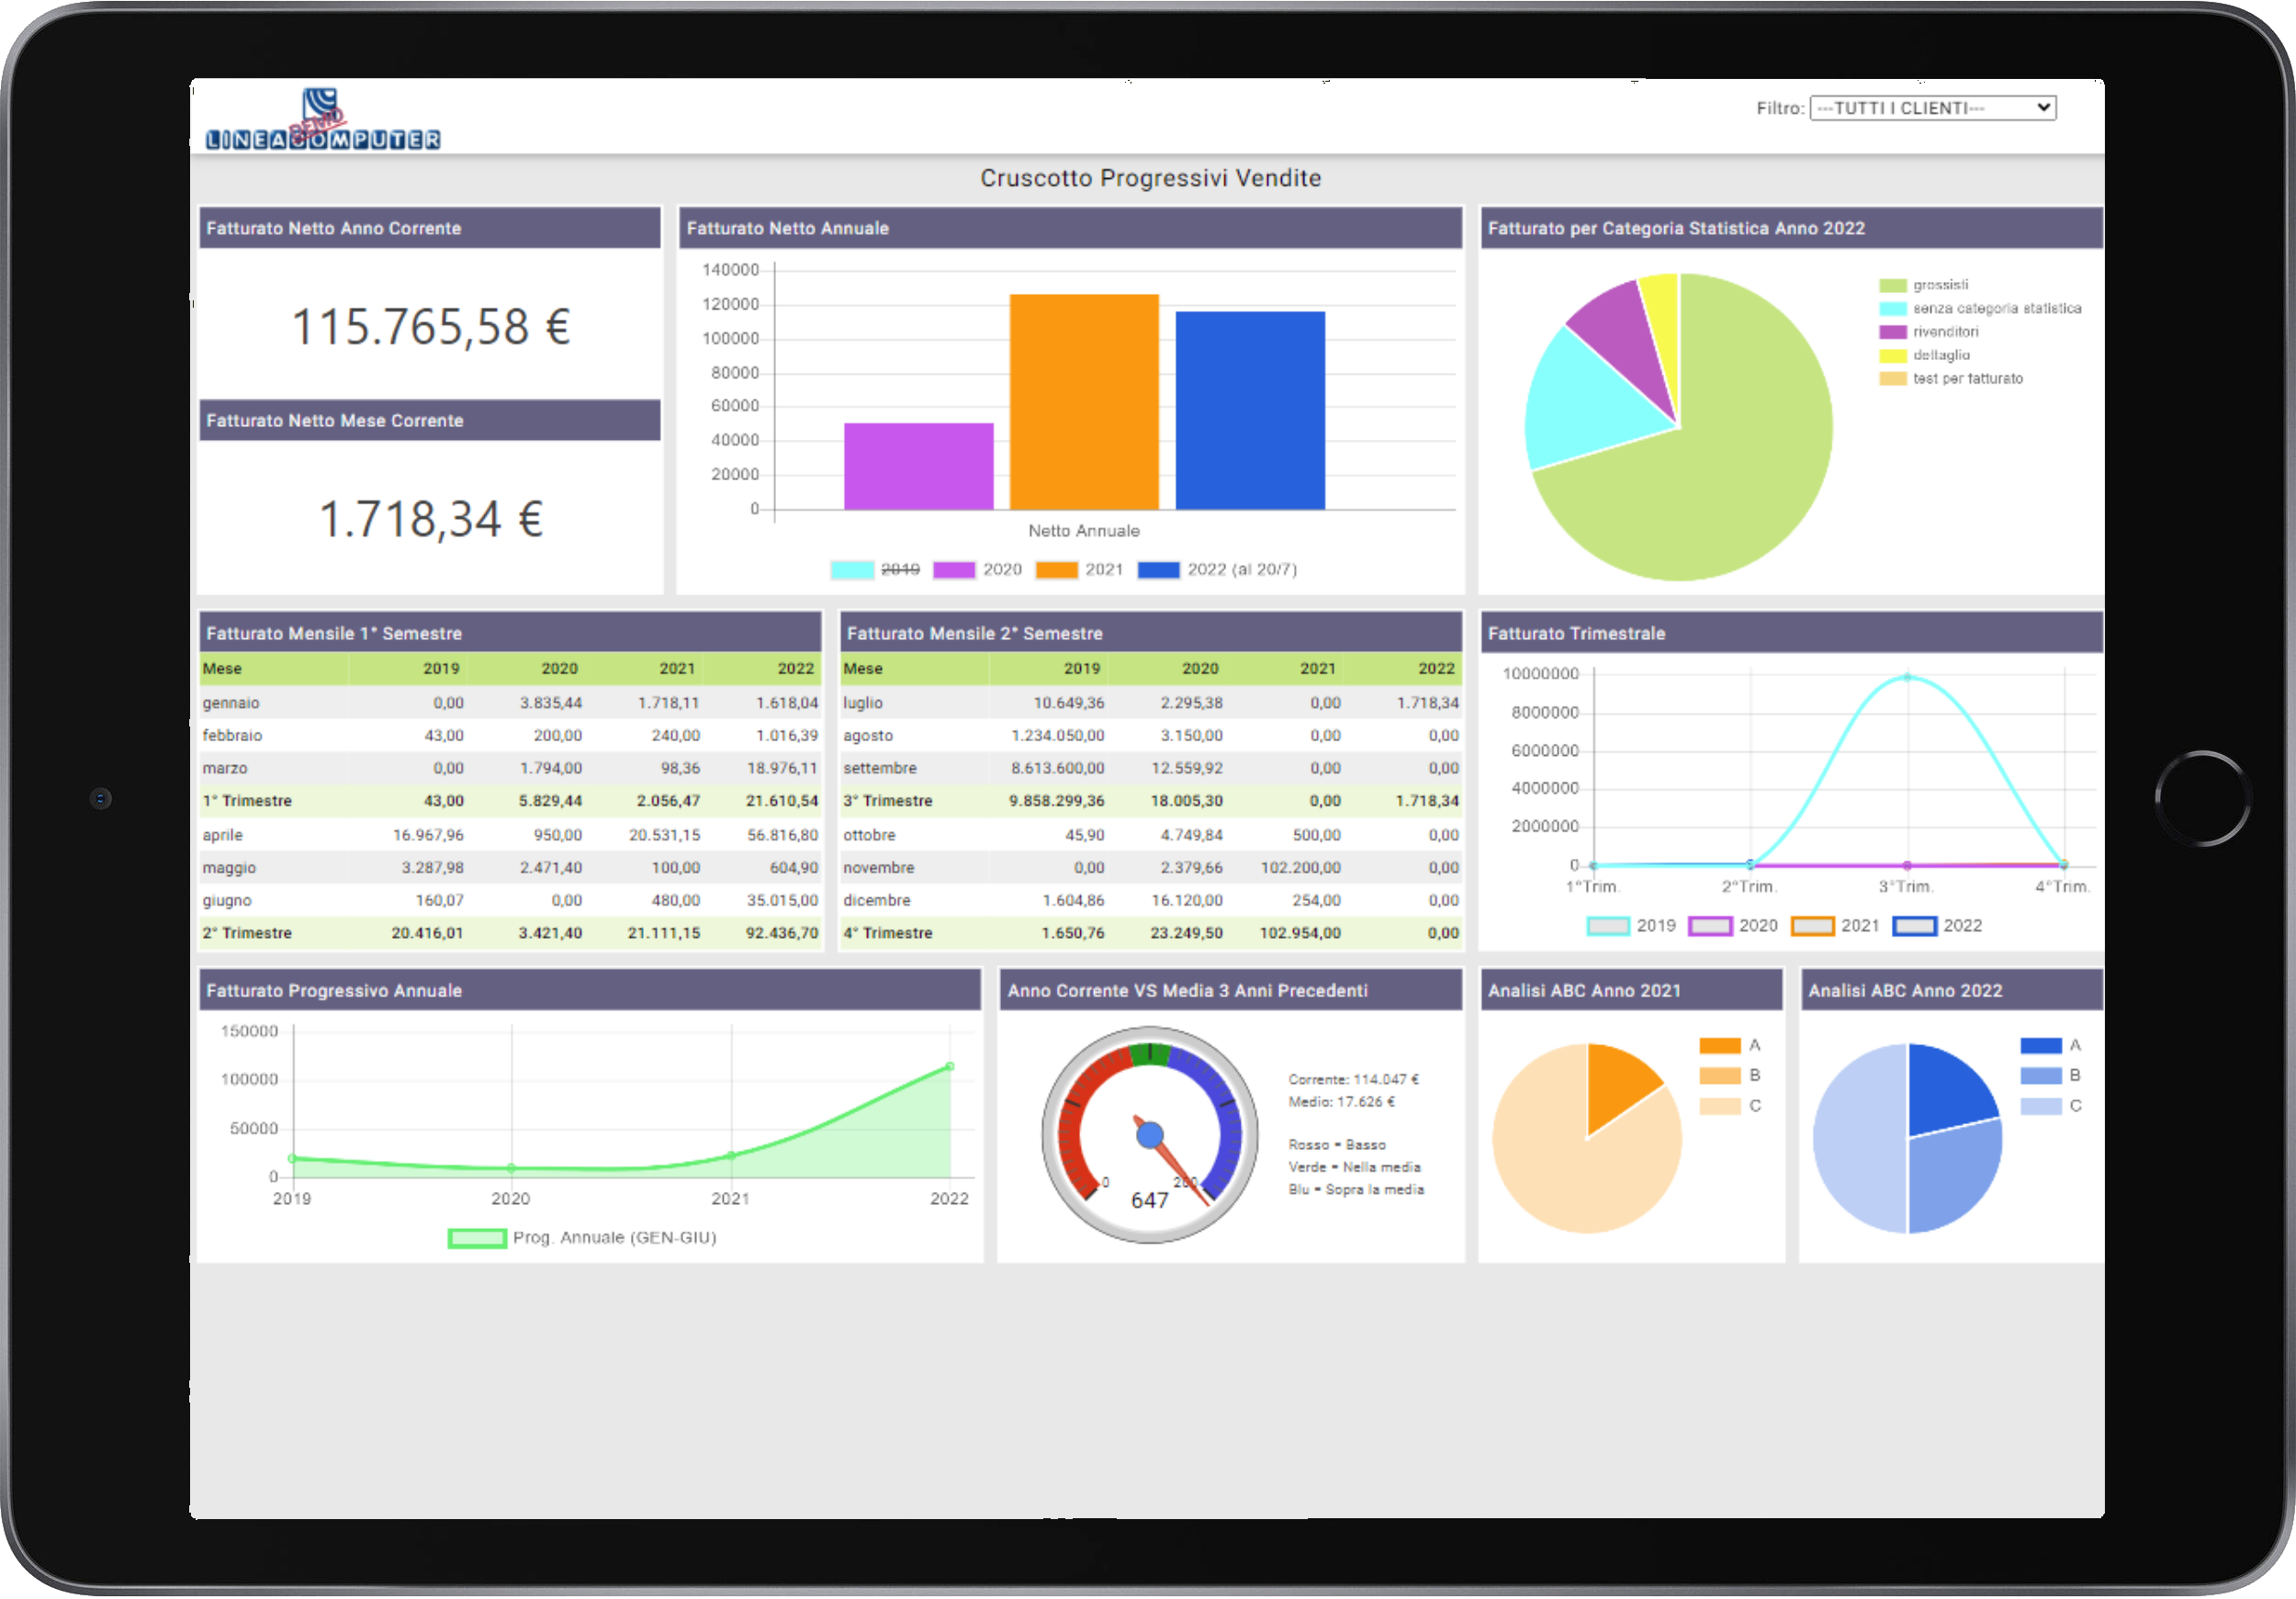The image size is (2296, 1599).
Task: Click the orange 2021 bar in annual chart
Action: click(x=1084, y=402)
